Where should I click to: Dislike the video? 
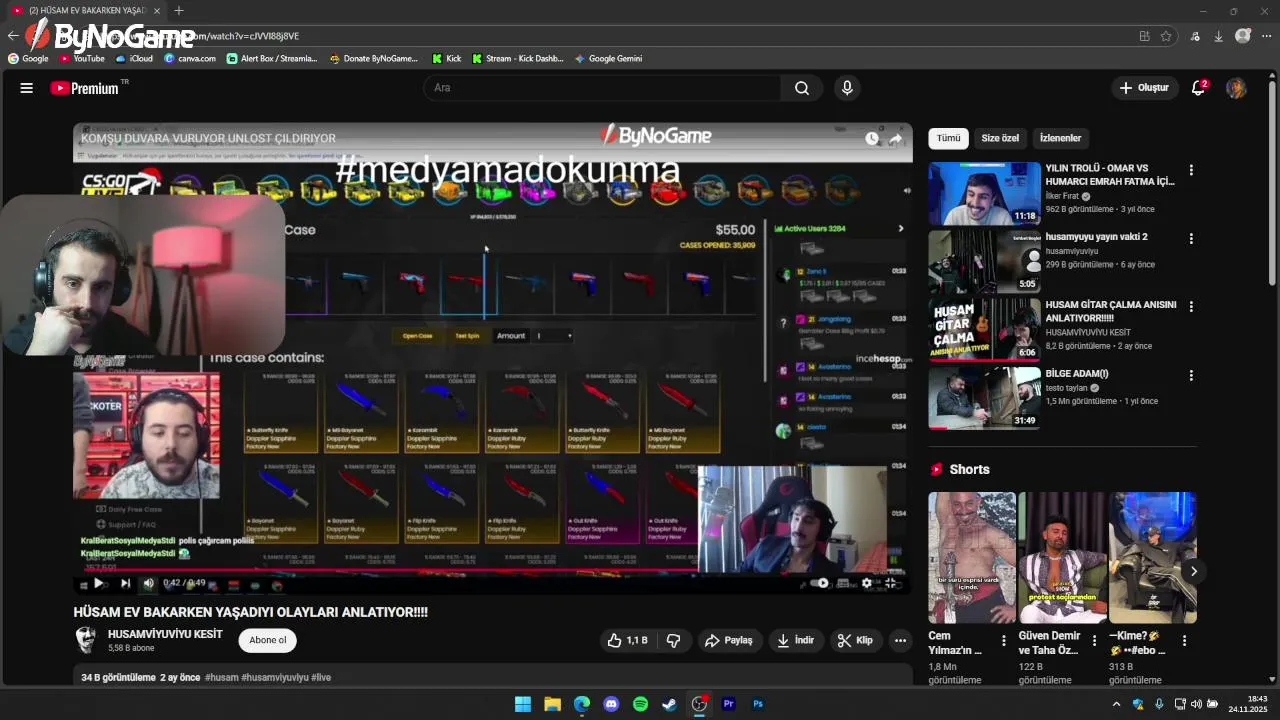674,640
